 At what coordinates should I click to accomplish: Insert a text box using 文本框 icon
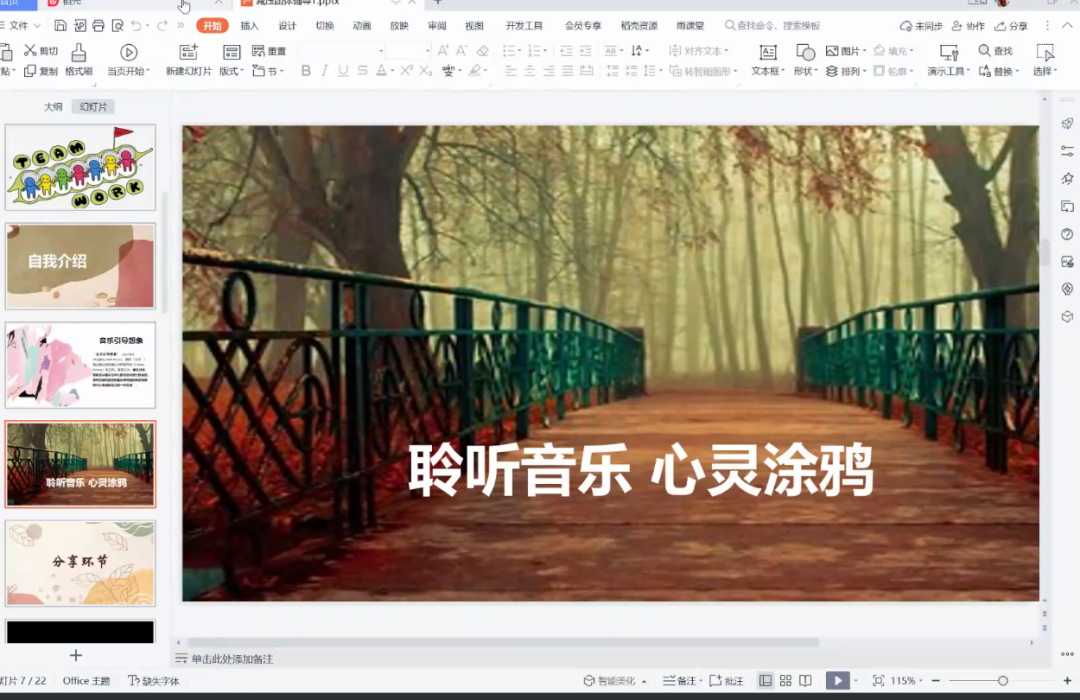pyautogui.click(x=768, y=52)
